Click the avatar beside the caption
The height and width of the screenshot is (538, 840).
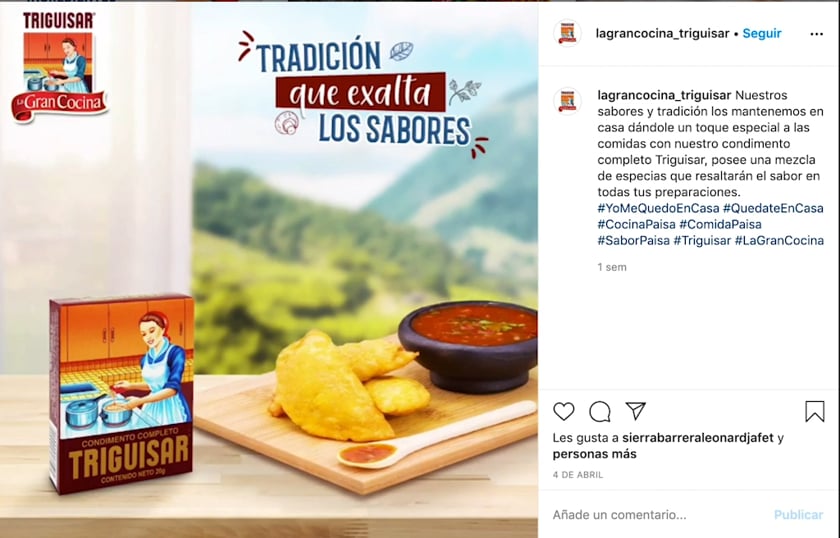(x=567, y=101)
